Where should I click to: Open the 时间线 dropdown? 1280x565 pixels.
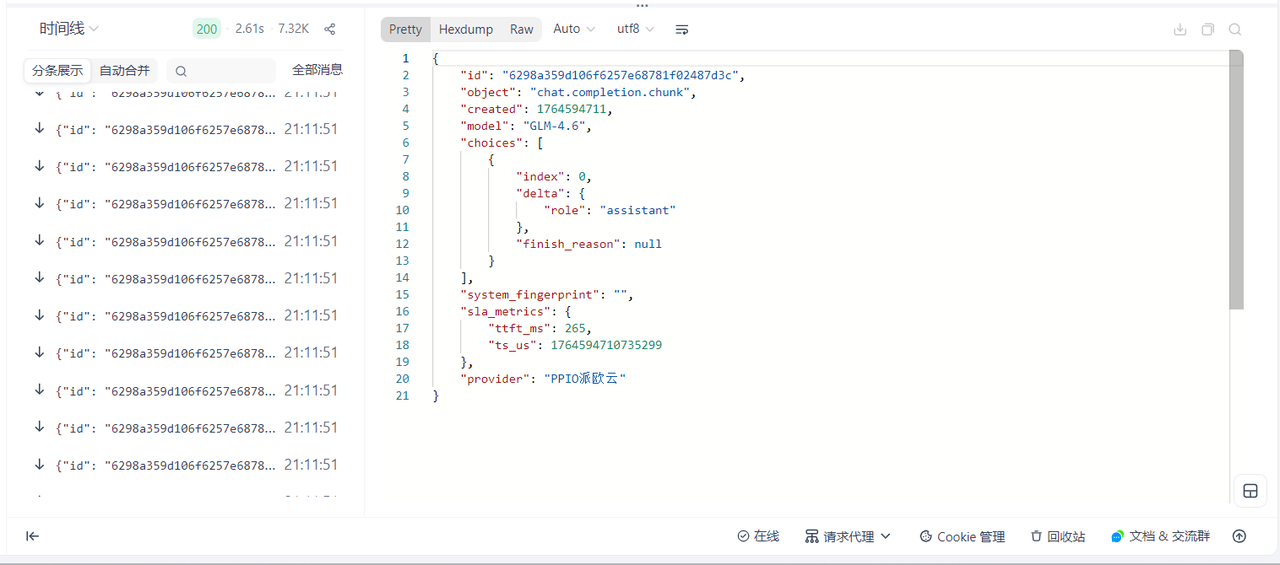69,29
